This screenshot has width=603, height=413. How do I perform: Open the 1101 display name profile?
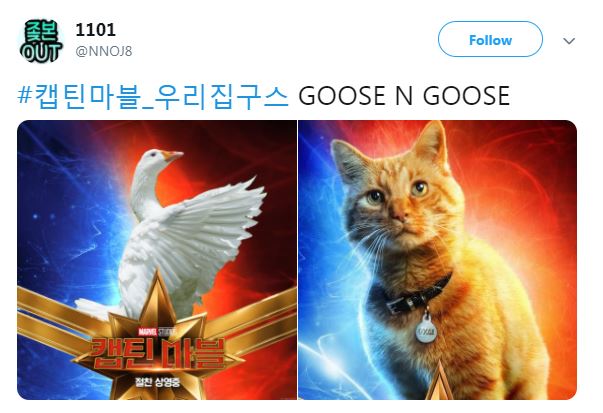(95, 30)
